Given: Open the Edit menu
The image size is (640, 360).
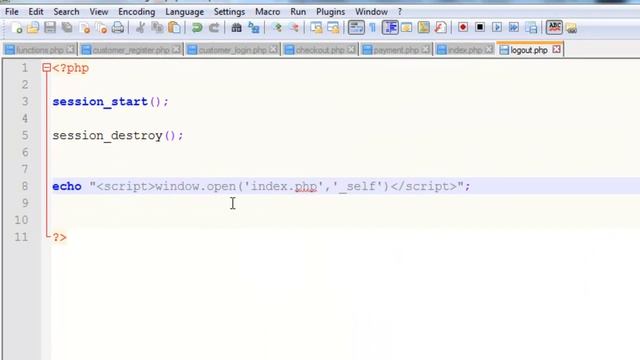Looking at the screenshot, I should [x=36, y=11].
